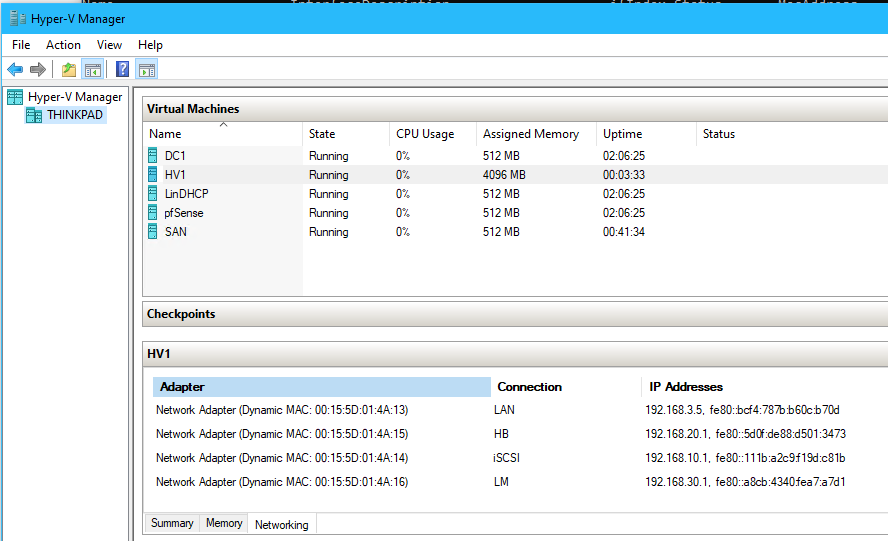Click the 192.168.20.1 IP address entry
The image size is (888, 541).
[x=745, y=434]
